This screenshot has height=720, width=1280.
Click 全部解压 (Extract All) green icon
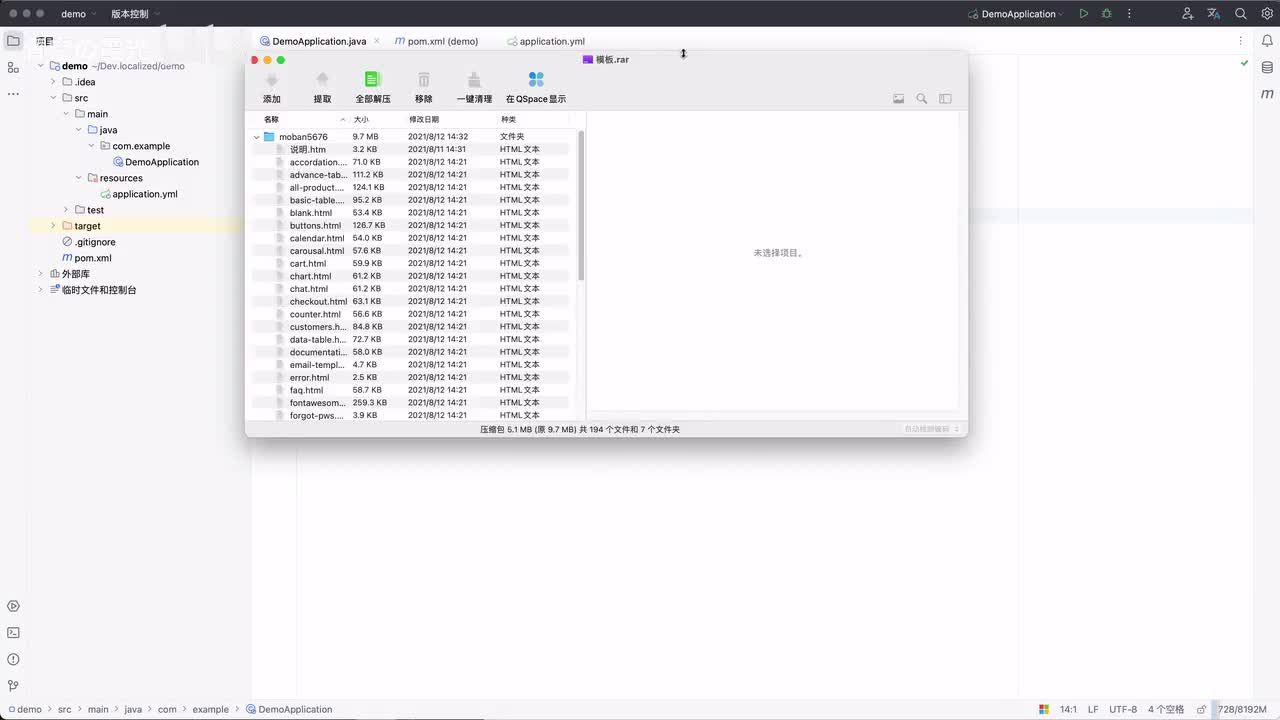[372, 80]
